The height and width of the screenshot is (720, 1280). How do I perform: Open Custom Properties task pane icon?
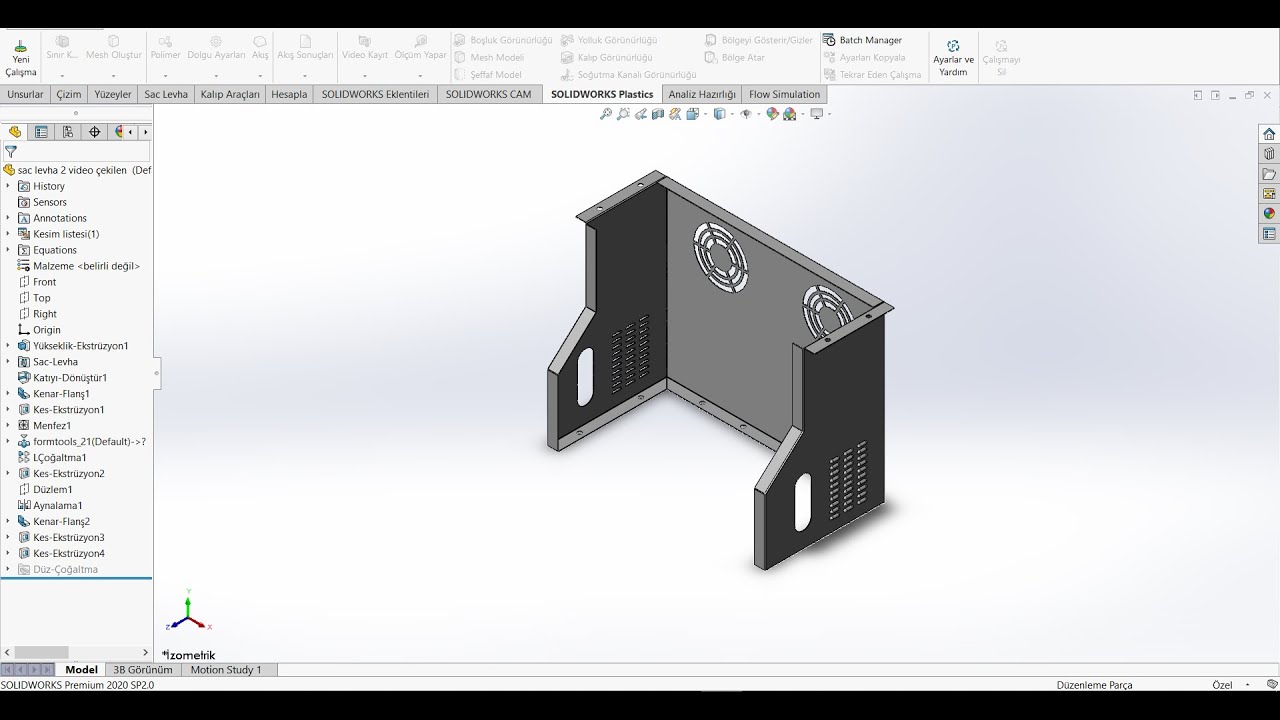1269,234
